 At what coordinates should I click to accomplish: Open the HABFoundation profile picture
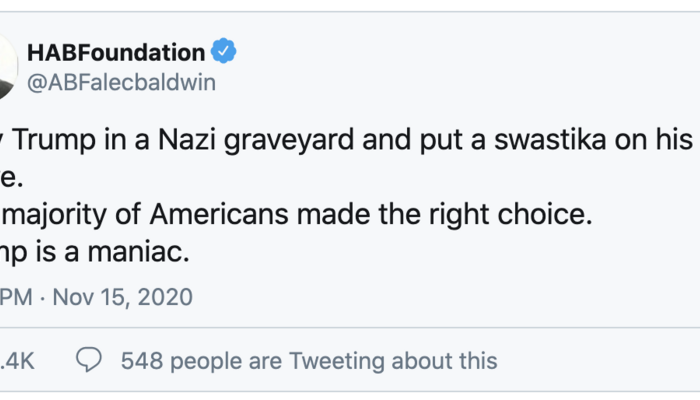(6, 67)
